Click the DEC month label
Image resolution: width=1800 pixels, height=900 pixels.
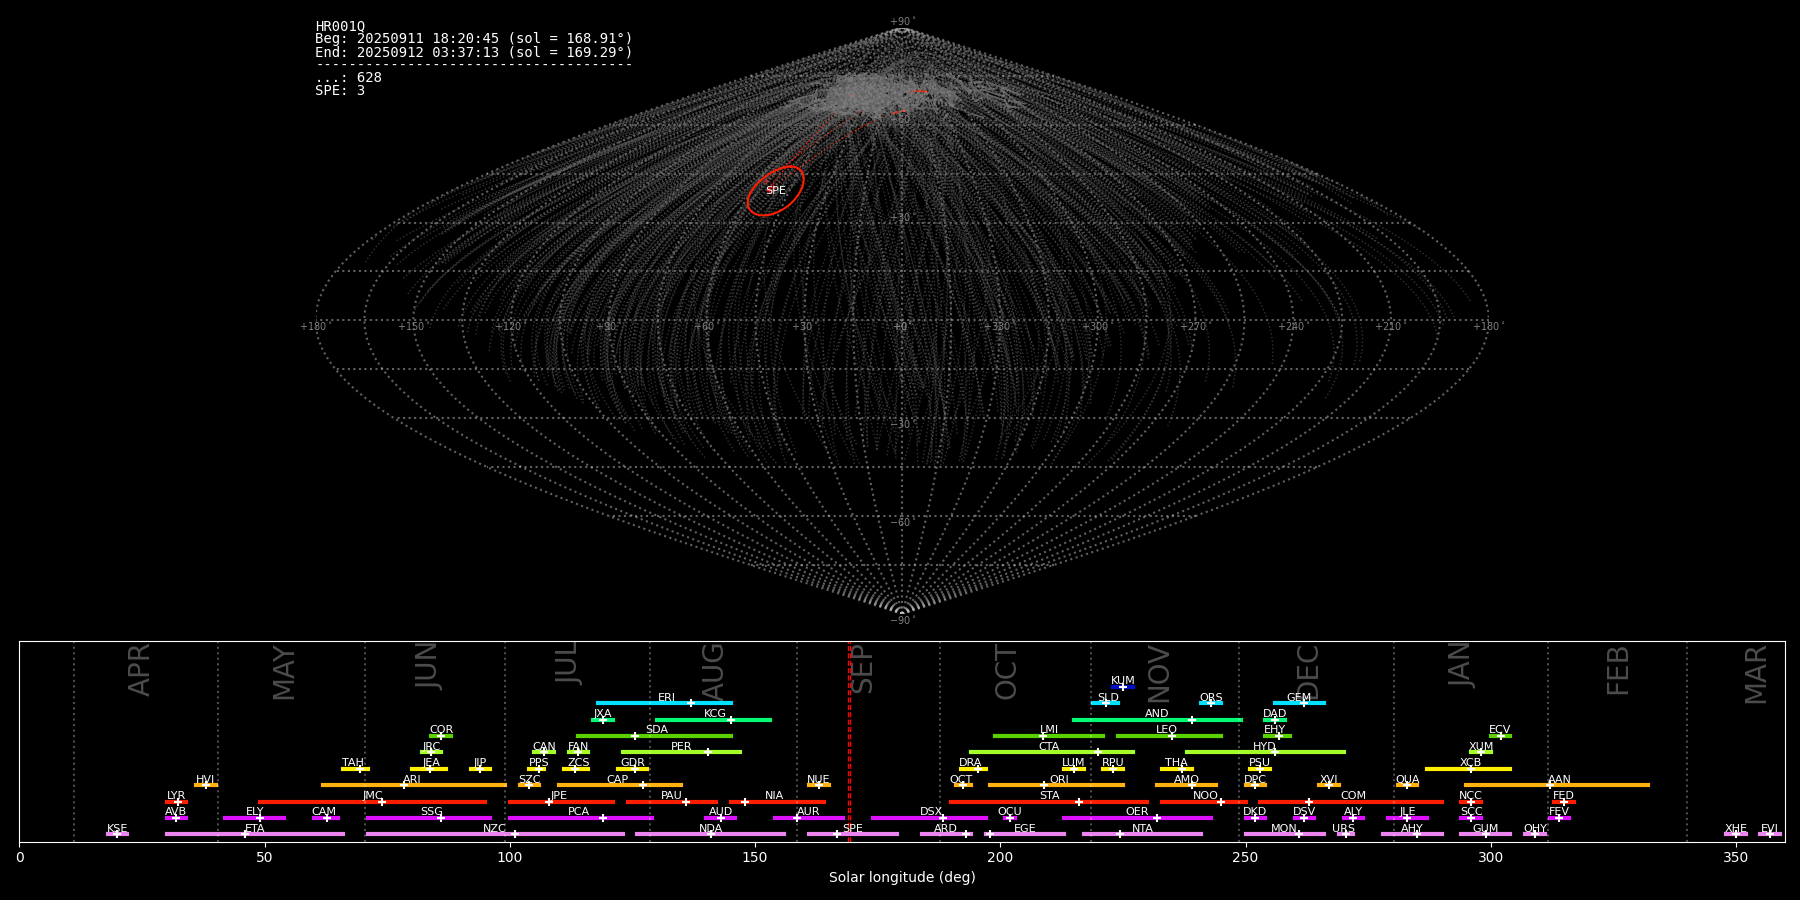[1308, 672]
